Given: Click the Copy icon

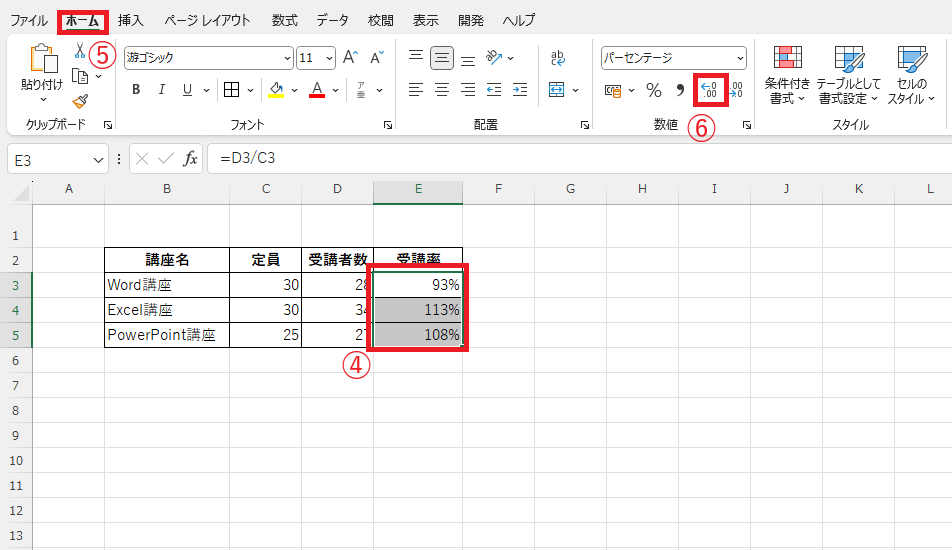Looking at the screenshot, I should pos(80,76).
